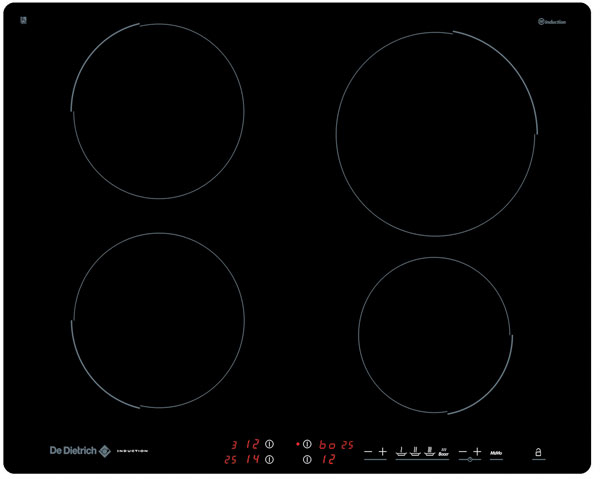Screen dimensions: 600x479
Task: Toggle power for the front-right zone
Action: click(307, 460)
